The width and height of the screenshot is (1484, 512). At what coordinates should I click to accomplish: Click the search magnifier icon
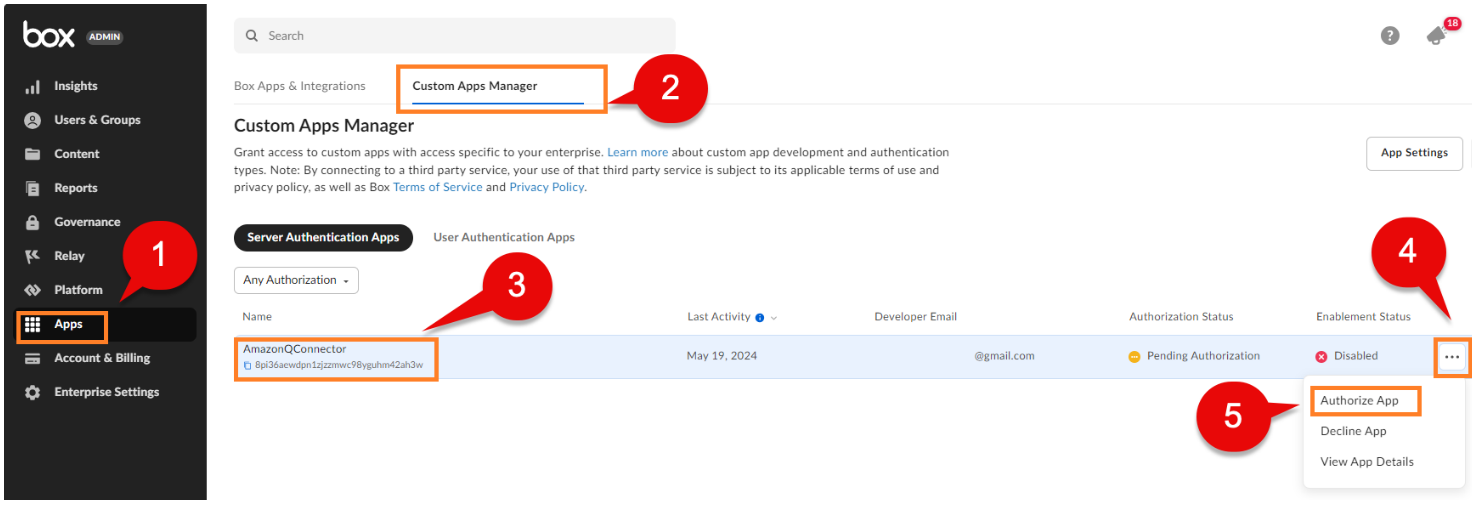(252, 36)
